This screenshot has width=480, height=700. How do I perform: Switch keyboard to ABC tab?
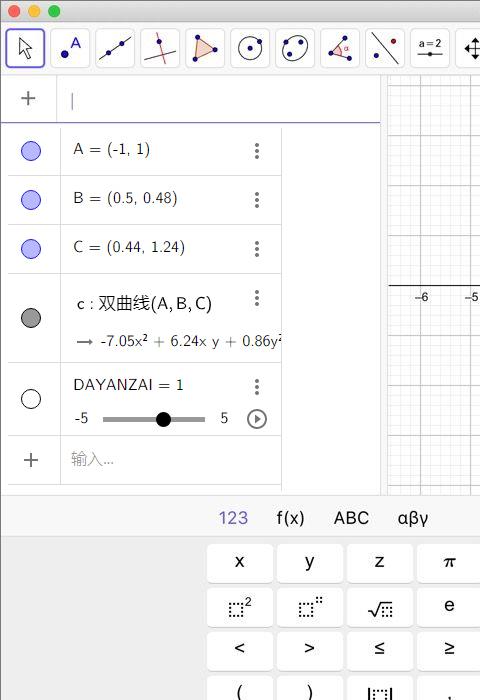coord(351,518)
